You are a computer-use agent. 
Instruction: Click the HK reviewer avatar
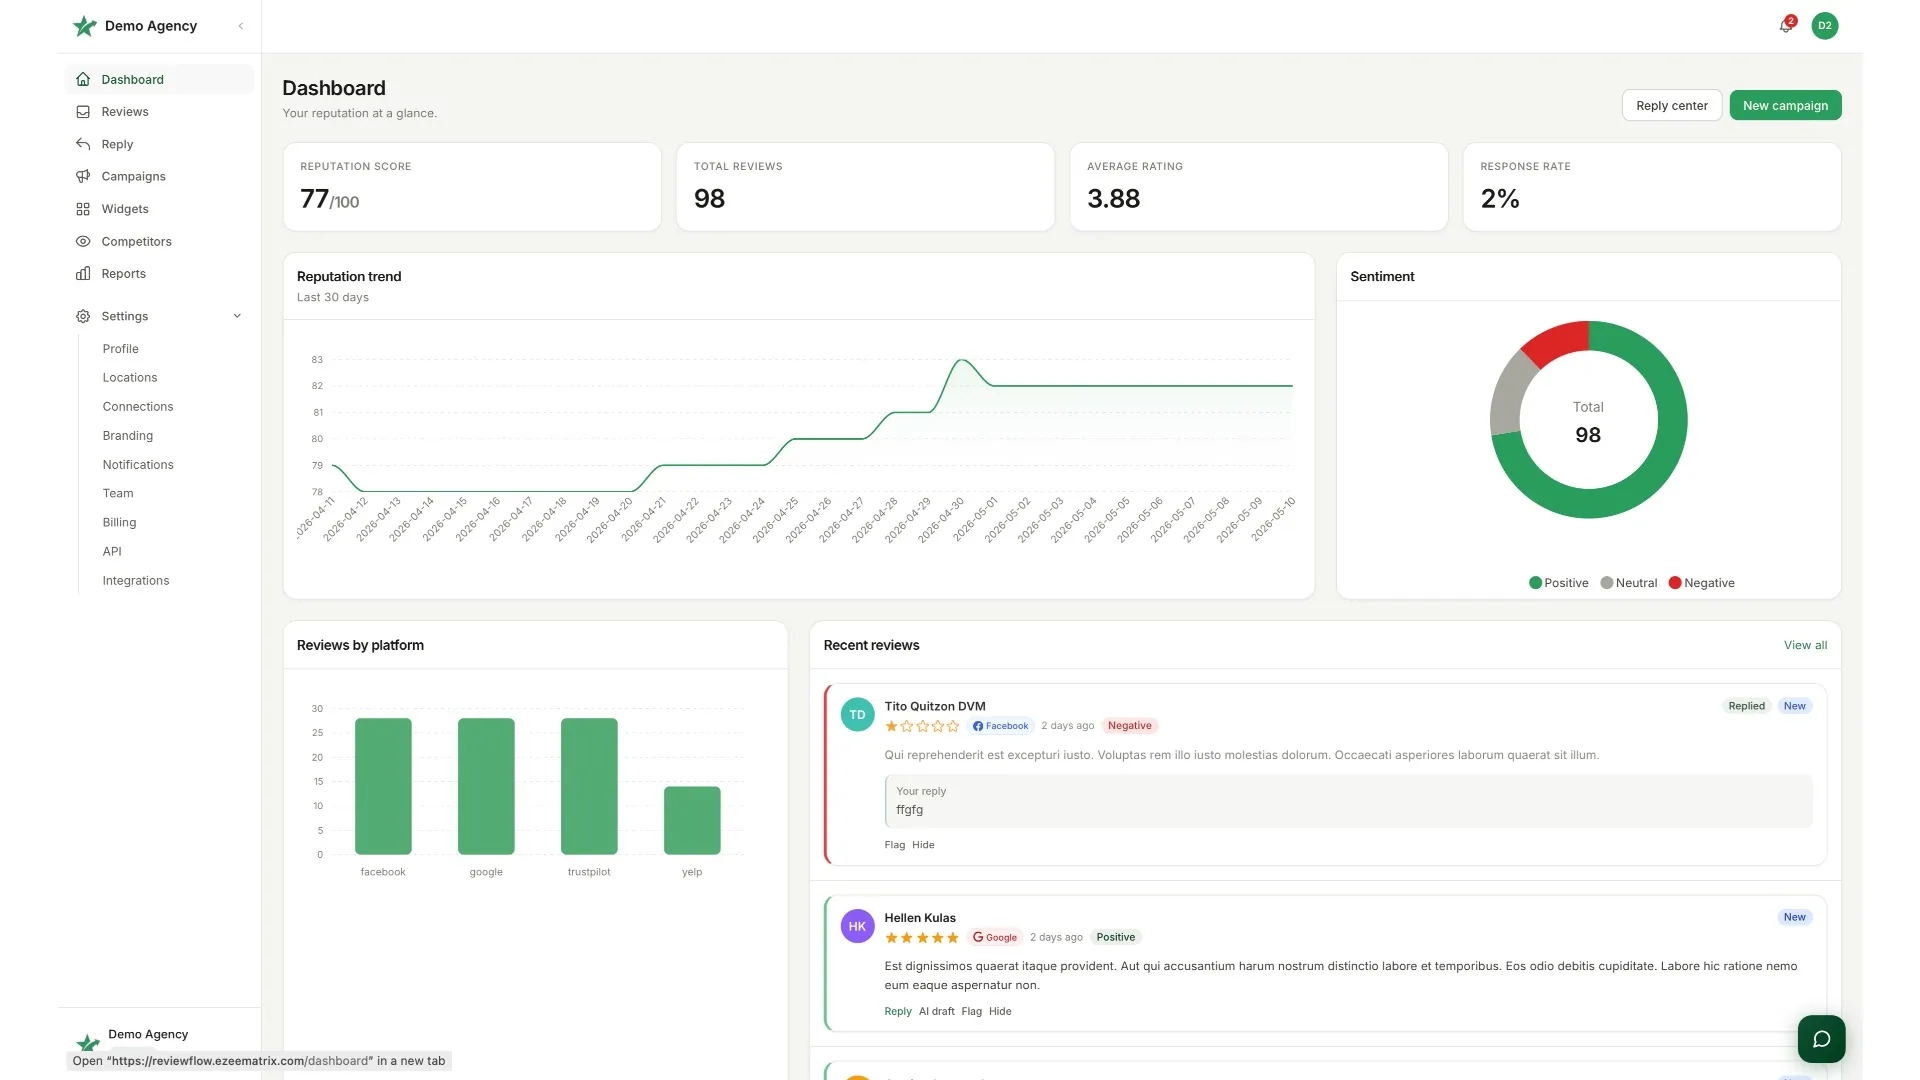857,926
